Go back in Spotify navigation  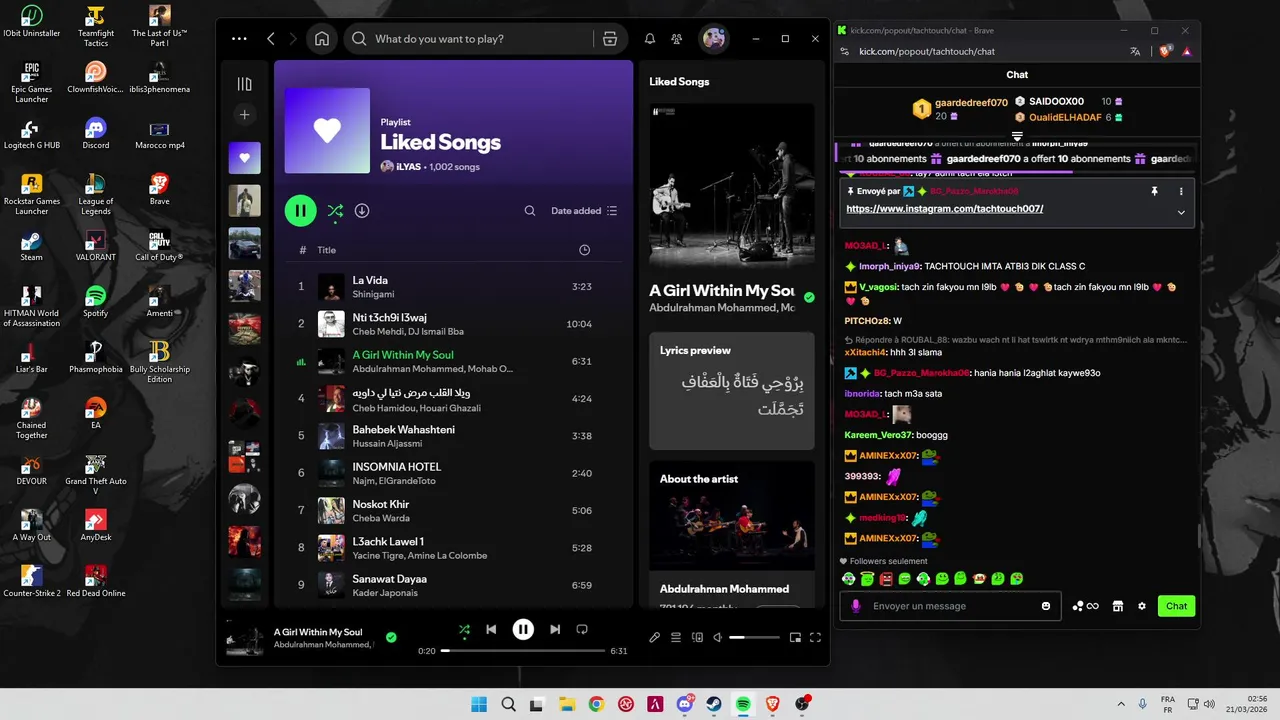[x=271, y=39]
